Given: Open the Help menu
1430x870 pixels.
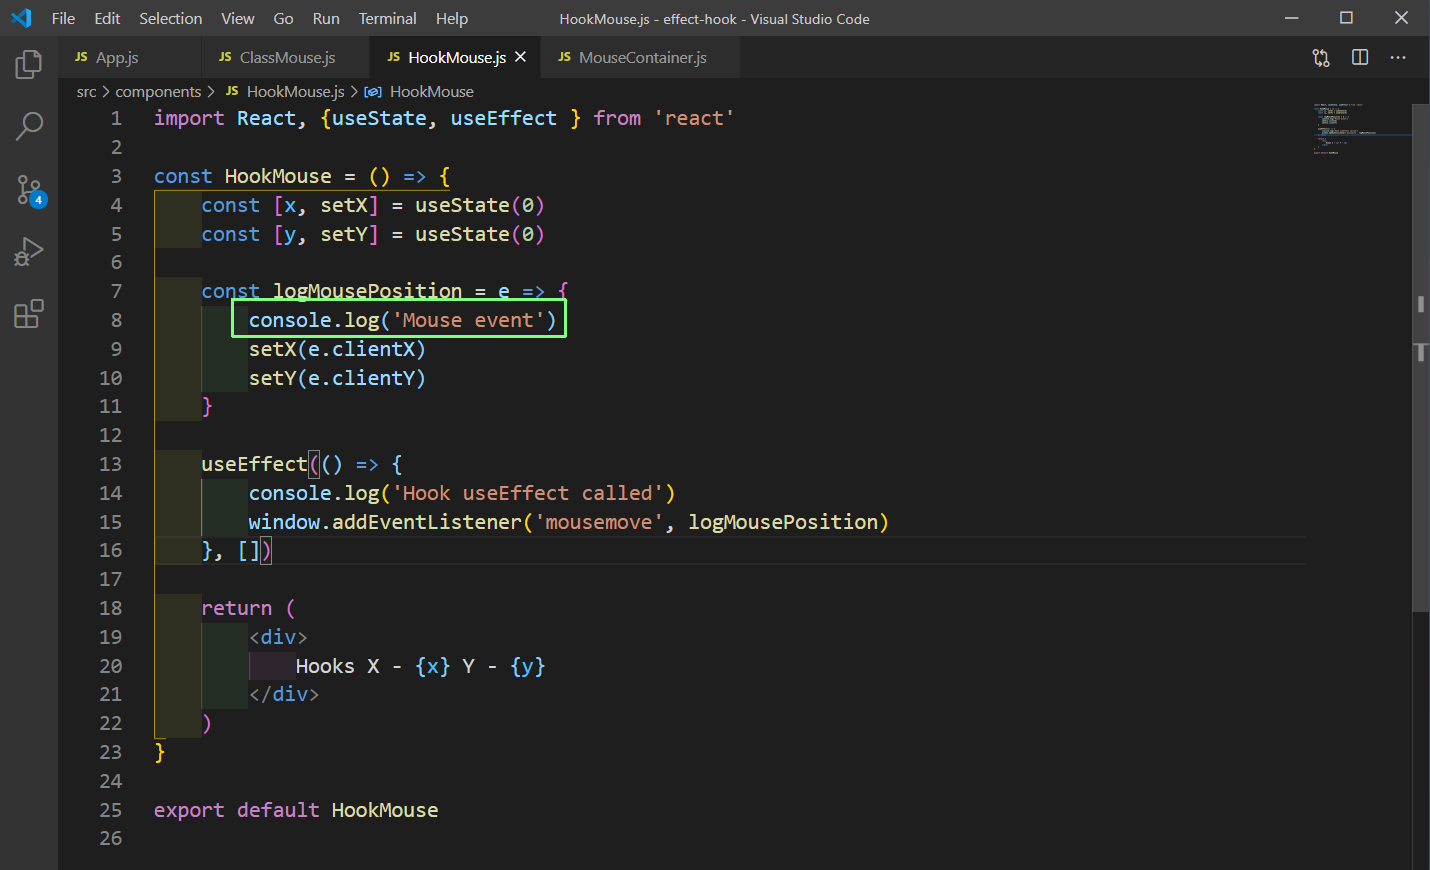Looking at the screenshot, I should coord(452,18).
